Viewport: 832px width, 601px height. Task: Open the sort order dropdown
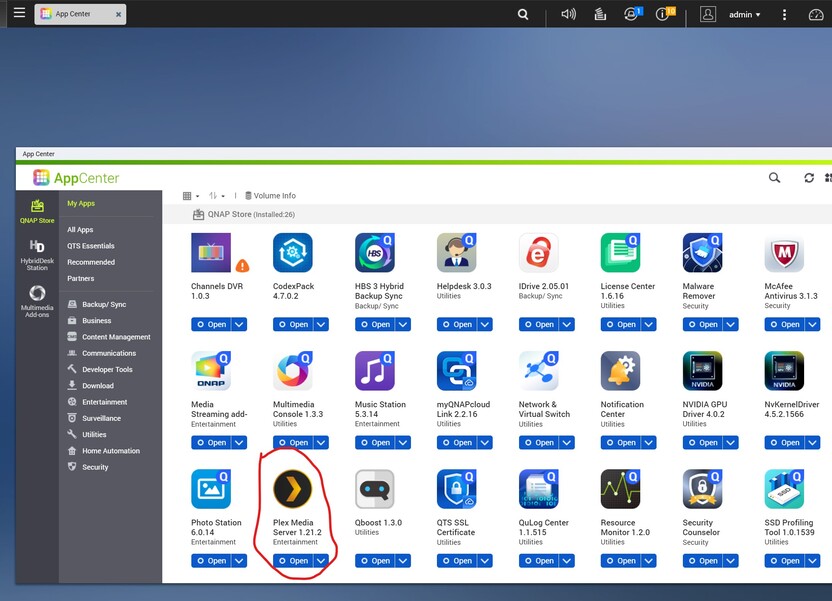(216, 196)
